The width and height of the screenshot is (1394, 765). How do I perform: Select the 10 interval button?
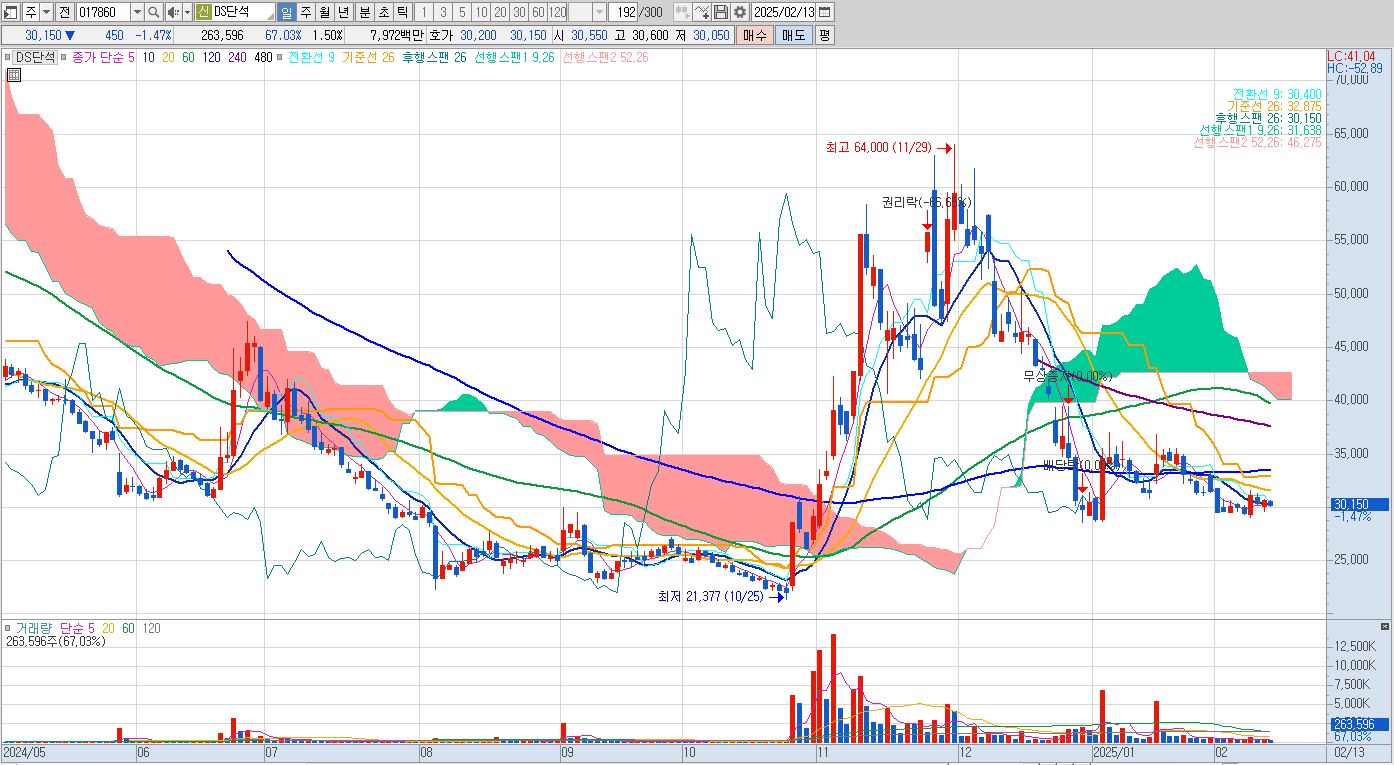click(481, 12)
